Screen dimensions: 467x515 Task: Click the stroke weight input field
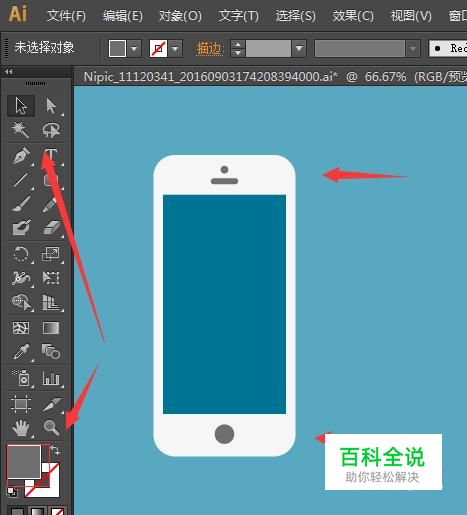click(x=268, y=49)
